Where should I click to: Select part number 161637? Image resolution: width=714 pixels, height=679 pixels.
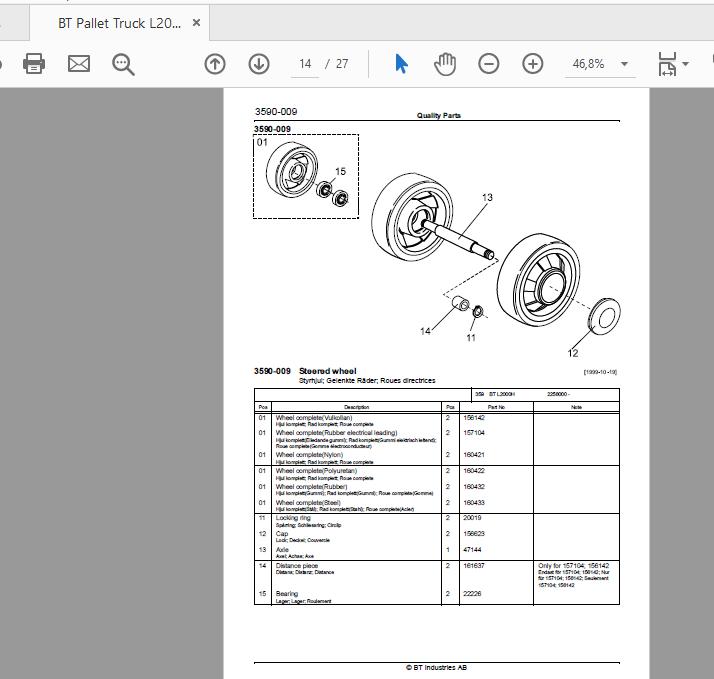[x=474, y=565]
